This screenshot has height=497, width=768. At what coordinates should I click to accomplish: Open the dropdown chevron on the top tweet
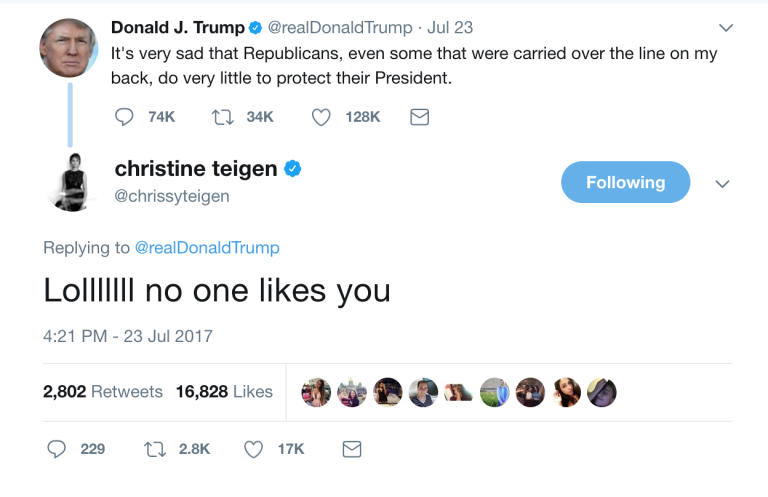point(726,27)
